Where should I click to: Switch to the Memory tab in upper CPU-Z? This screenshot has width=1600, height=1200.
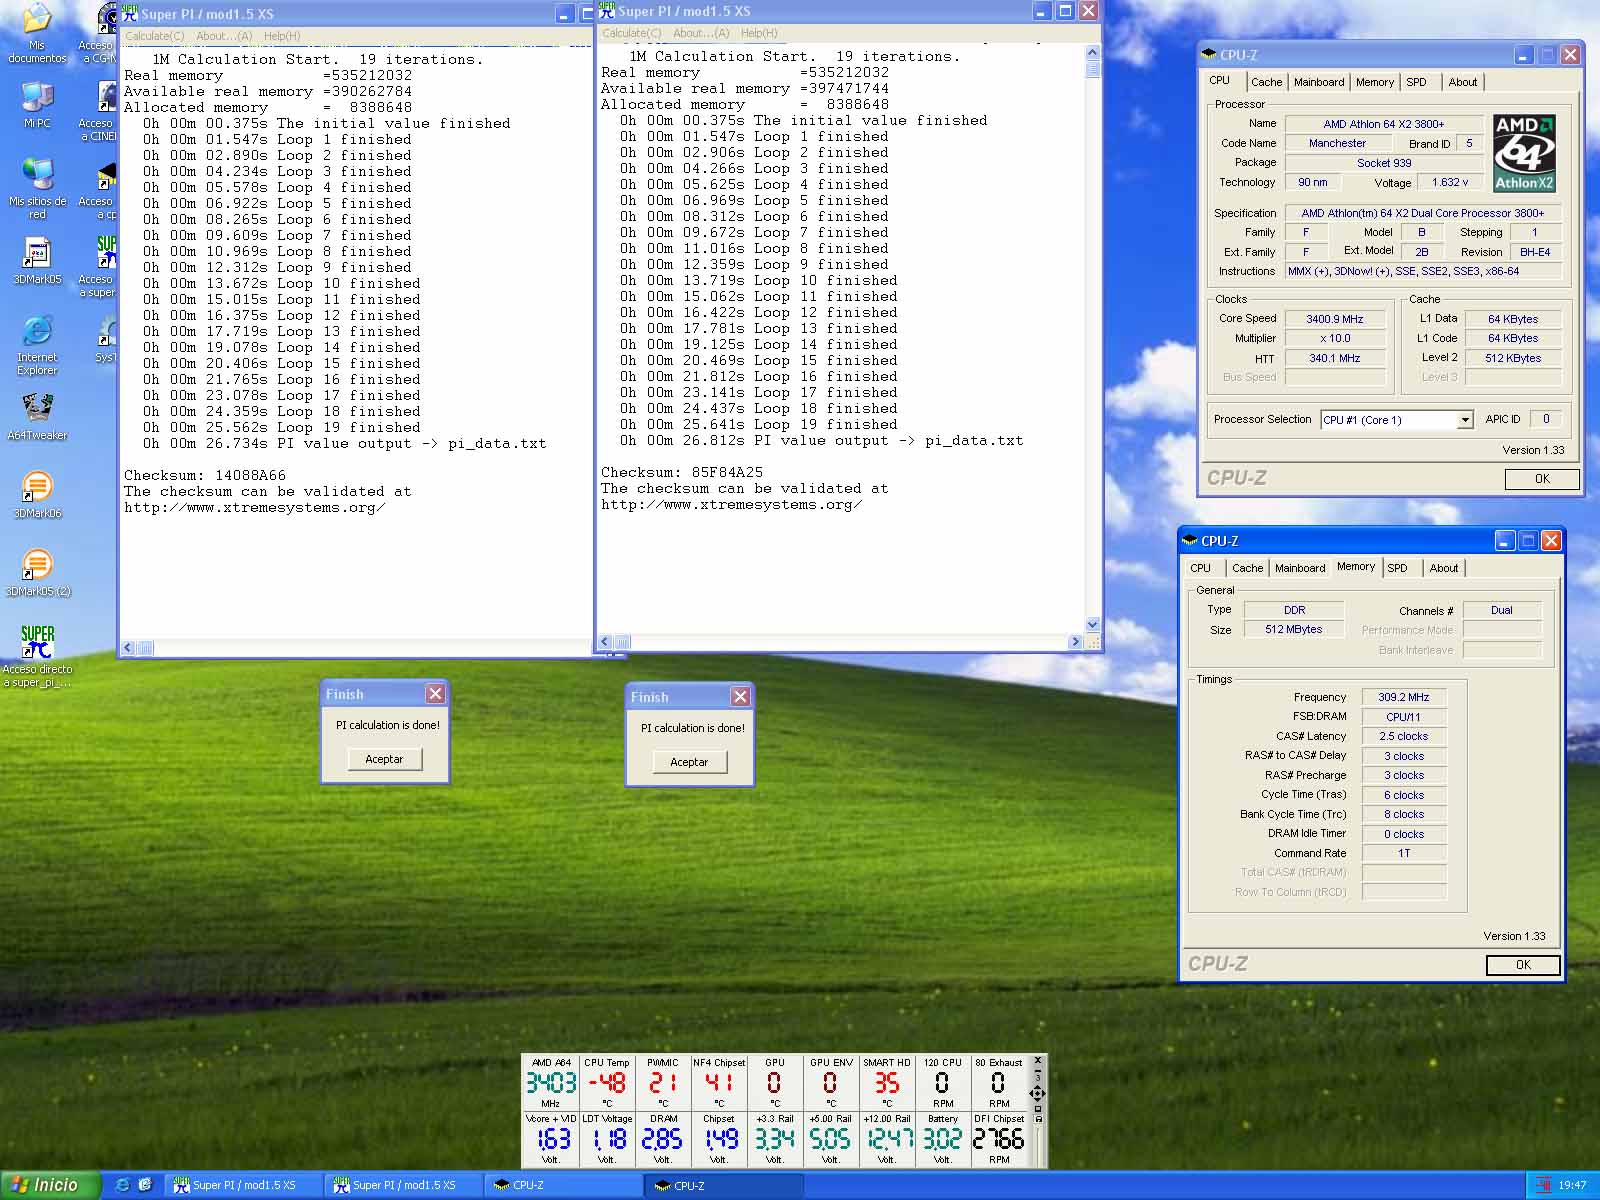point(1375,82)
